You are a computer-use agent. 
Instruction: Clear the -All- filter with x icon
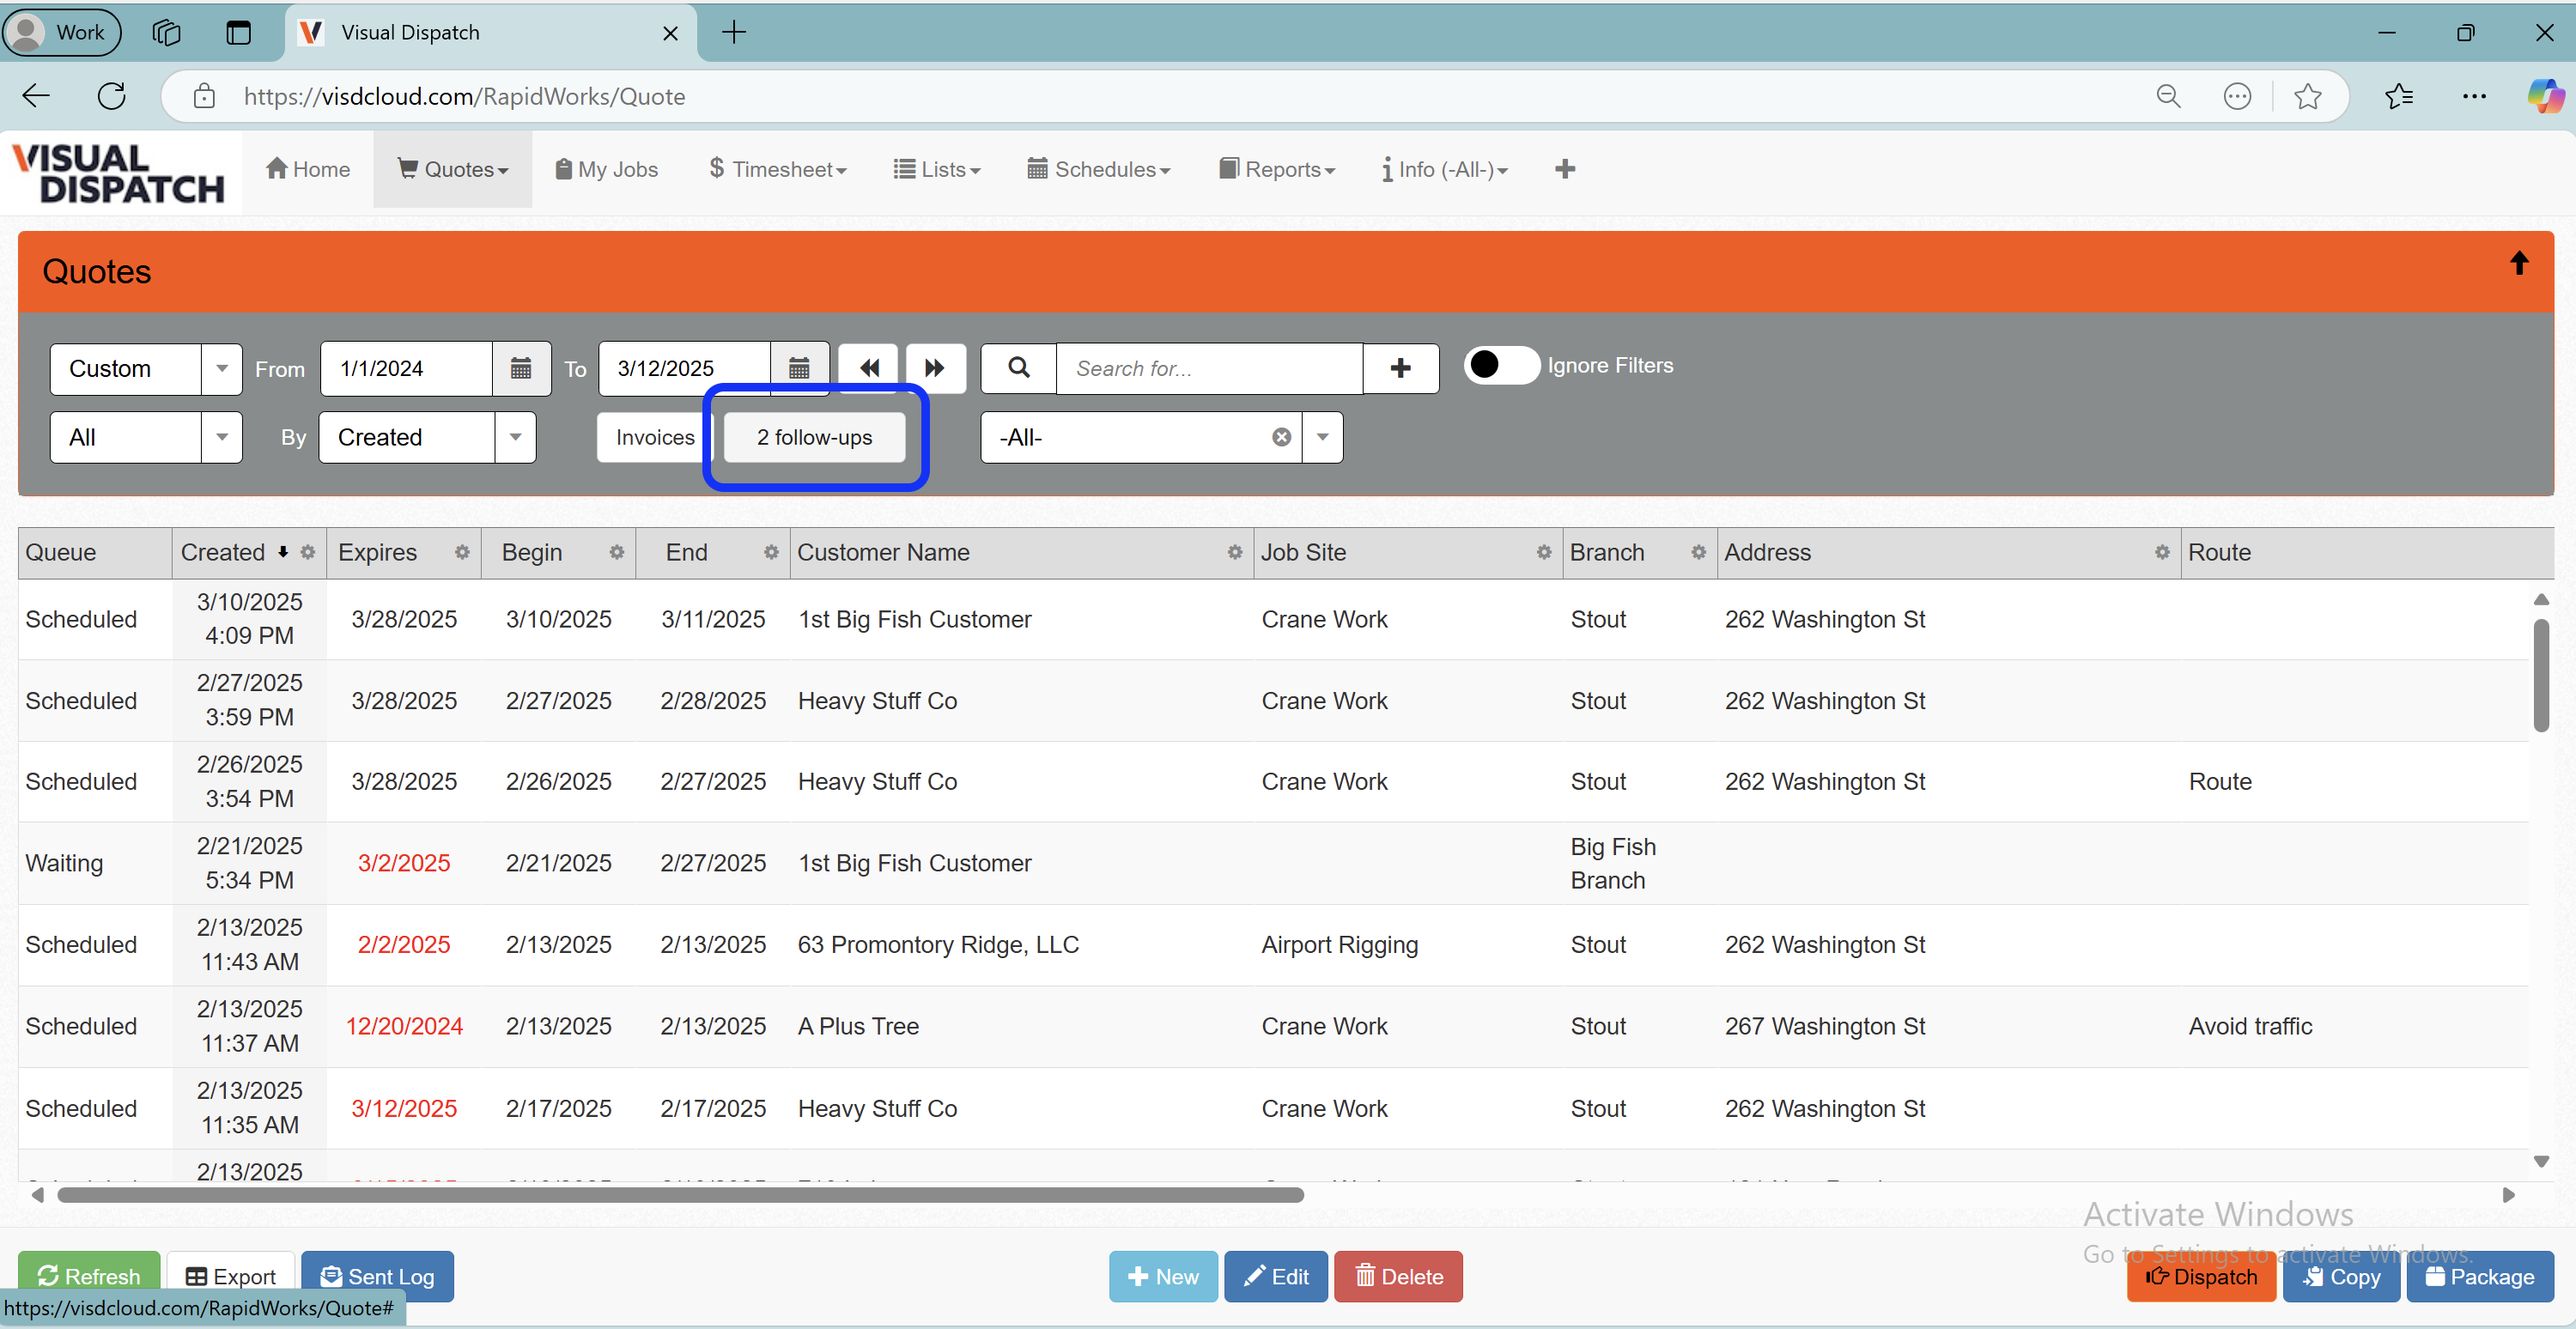pos(1281,437)
